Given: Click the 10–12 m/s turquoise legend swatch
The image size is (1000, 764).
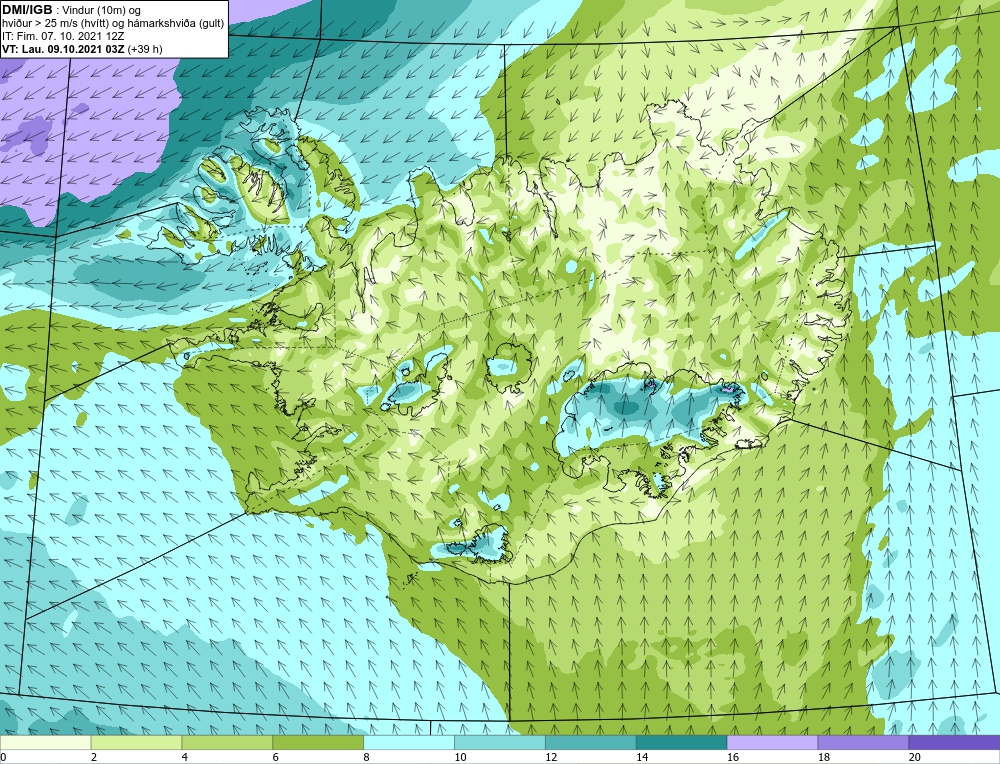Looking at the screenshot, I should tap(500, 742).
